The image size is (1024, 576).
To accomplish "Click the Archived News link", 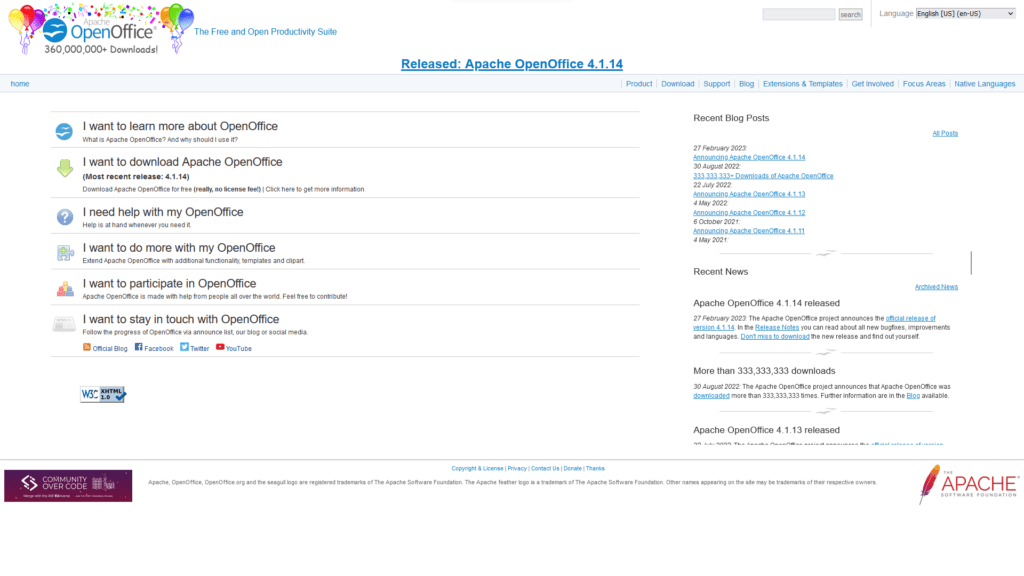I will [x=936, y=287].
